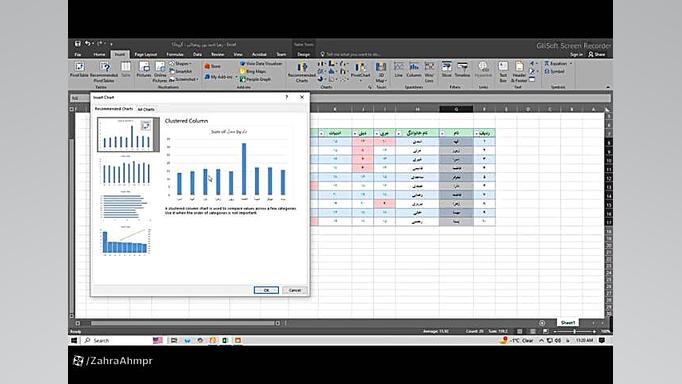
Task: Click the zoom slider in status bar
Action: (575, 331)
